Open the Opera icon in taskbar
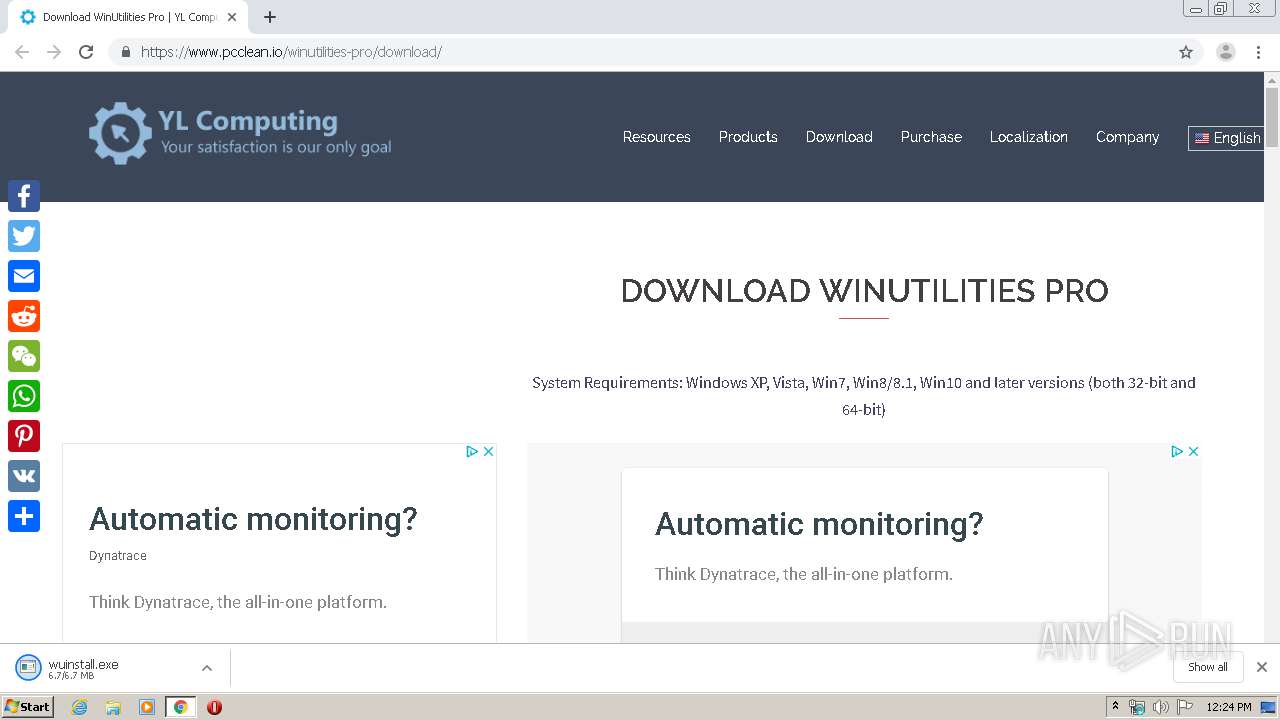This screenshot has height=720, width=1280. point(214,707)
